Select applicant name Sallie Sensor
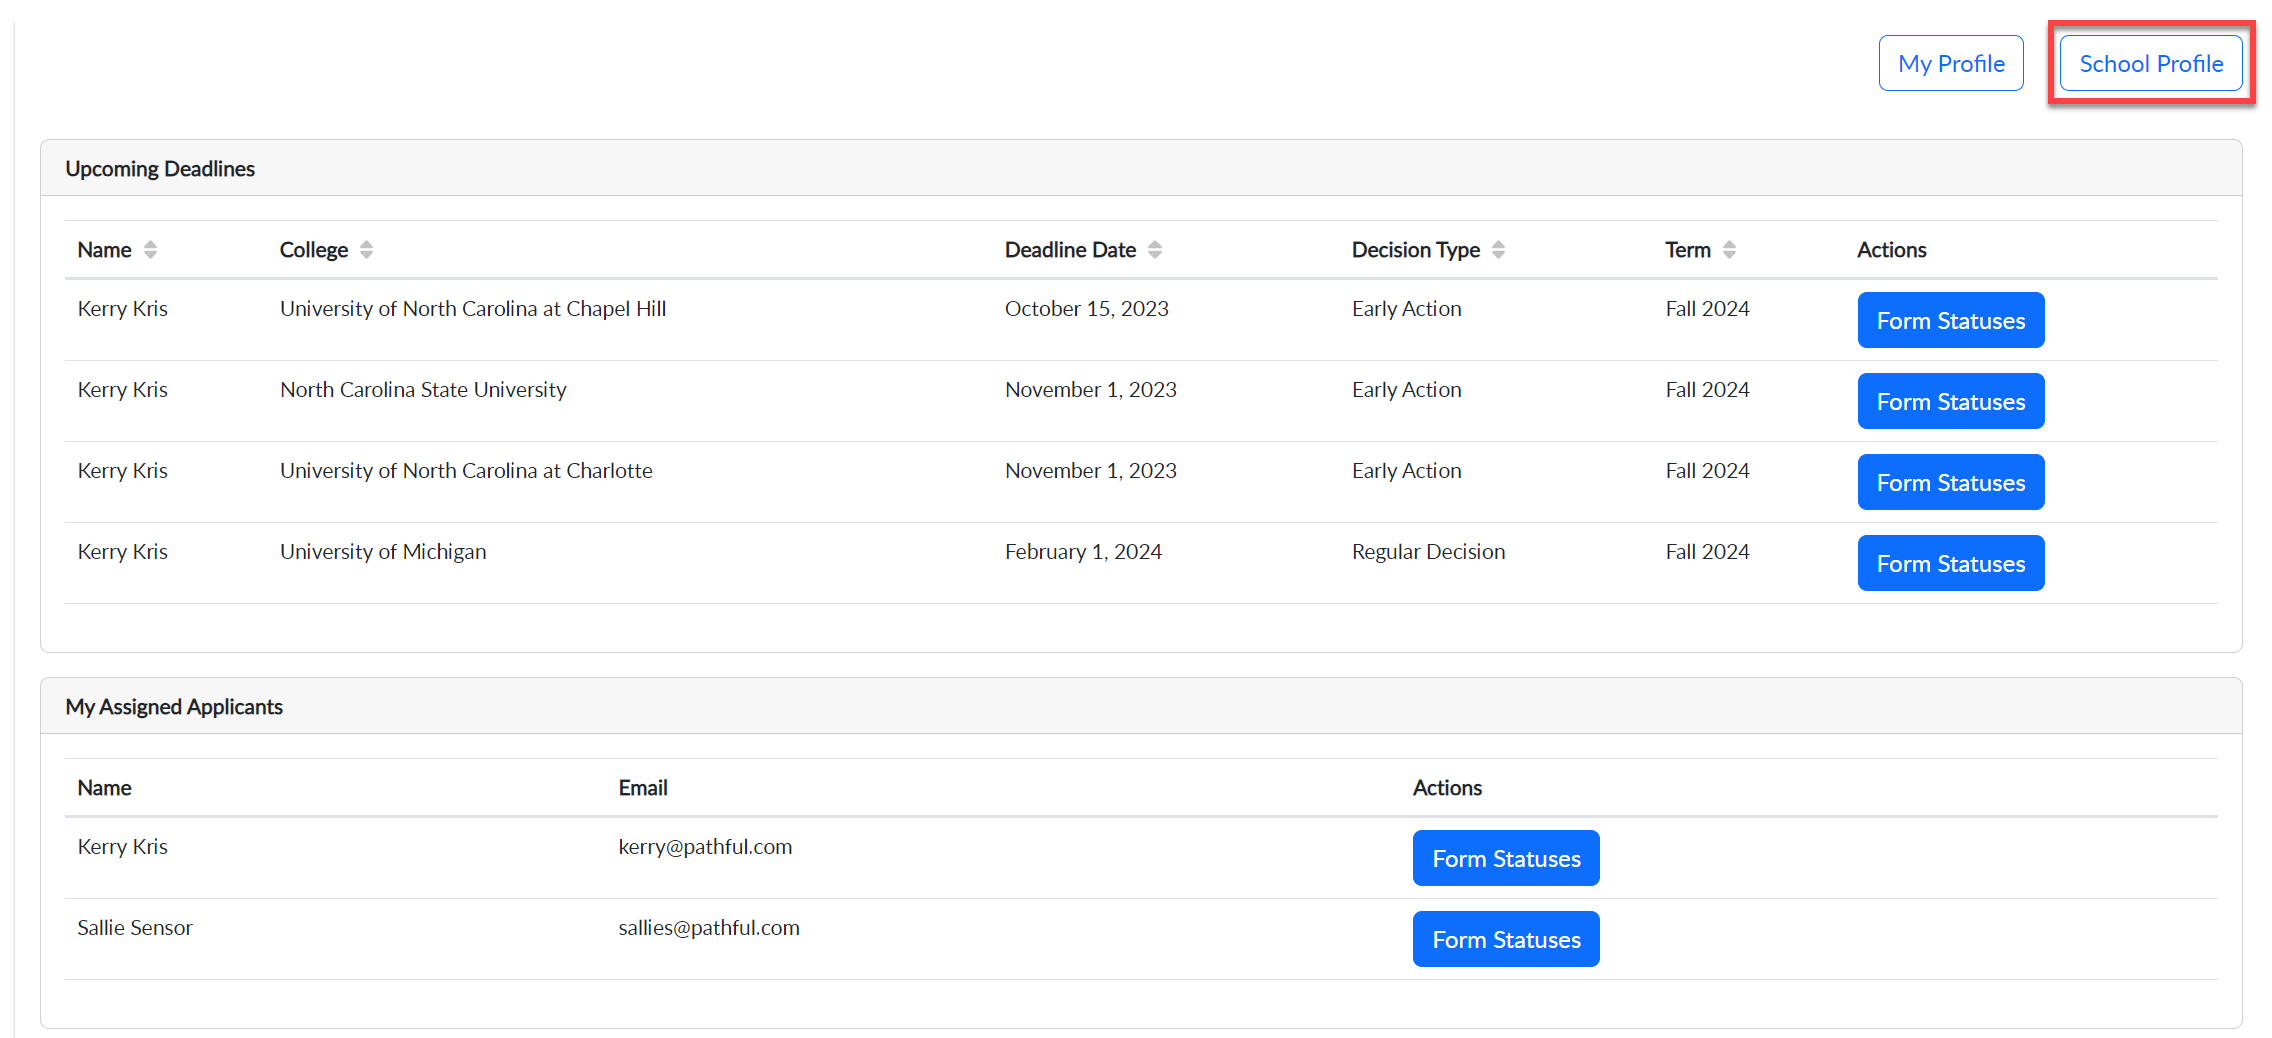This screenshot has width=2272, height=1038. pyautogui.click(x=135, y=928)
